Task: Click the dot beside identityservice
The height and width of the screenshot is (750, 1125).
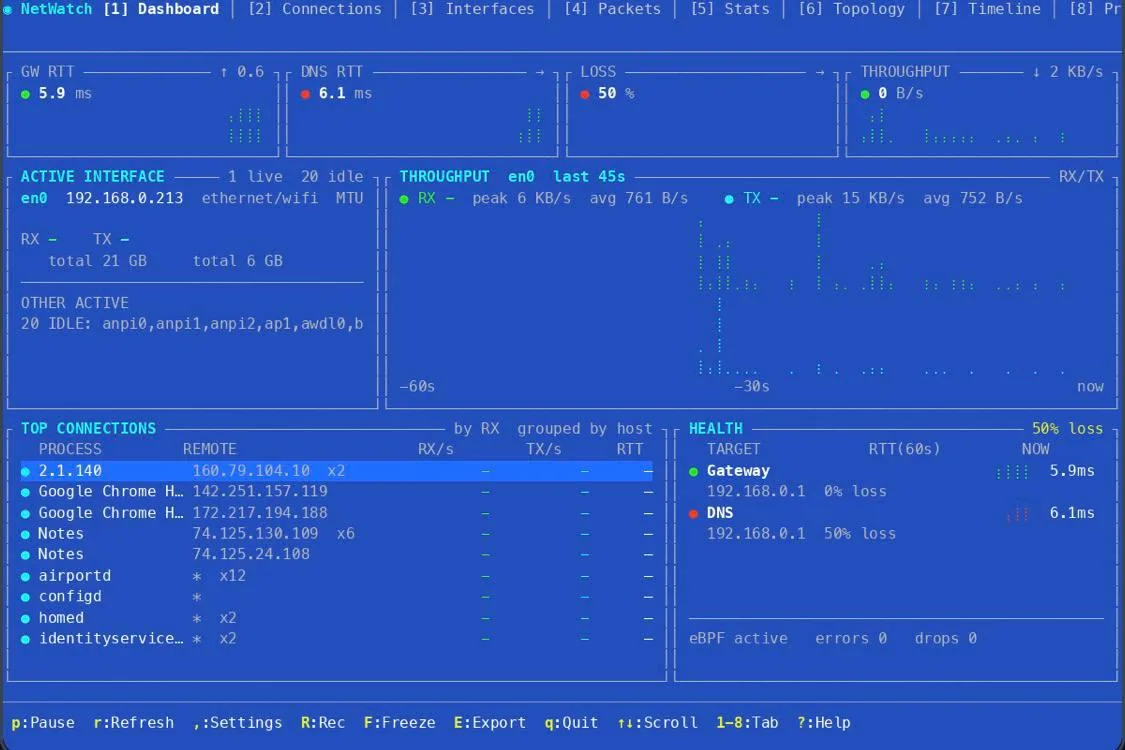Action: pyautogui.click(x=26, y=639)
